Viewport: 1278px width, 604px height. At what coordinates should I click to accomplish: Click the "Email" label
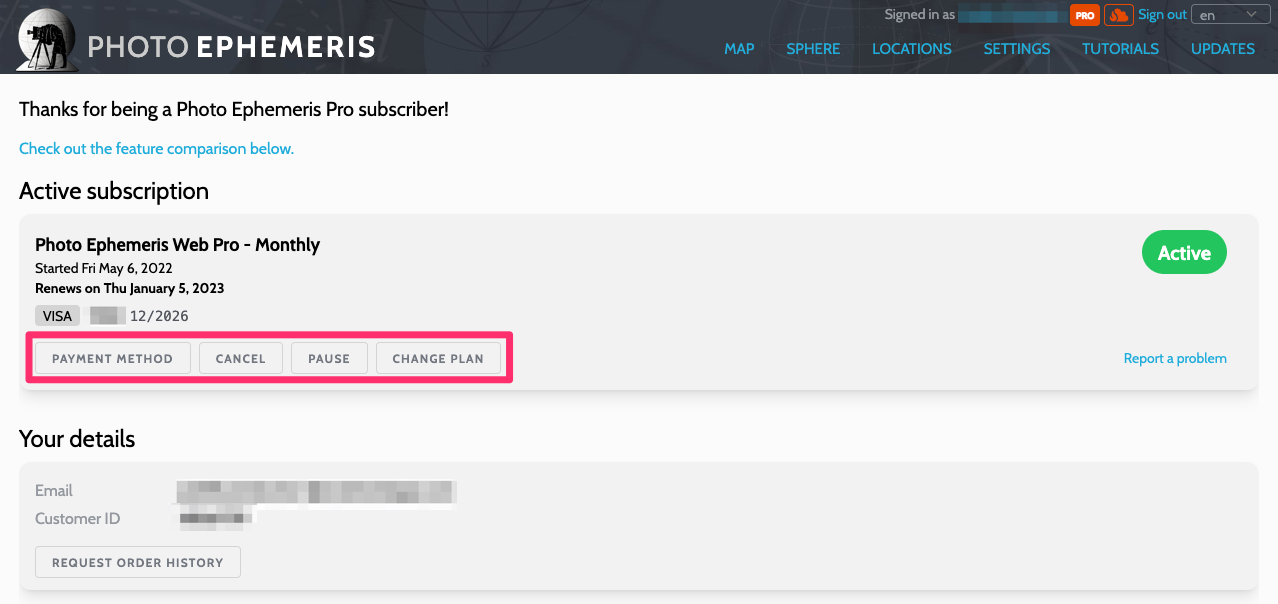54,490
